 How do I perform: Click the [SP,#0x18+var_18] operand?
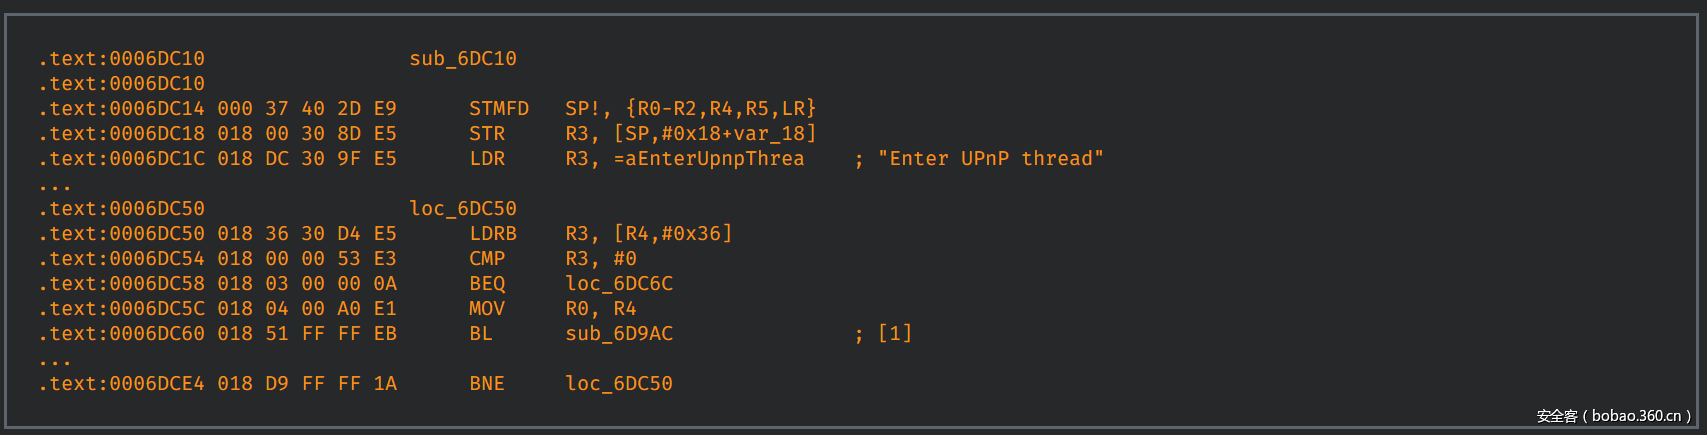click(x=715, y=134)
